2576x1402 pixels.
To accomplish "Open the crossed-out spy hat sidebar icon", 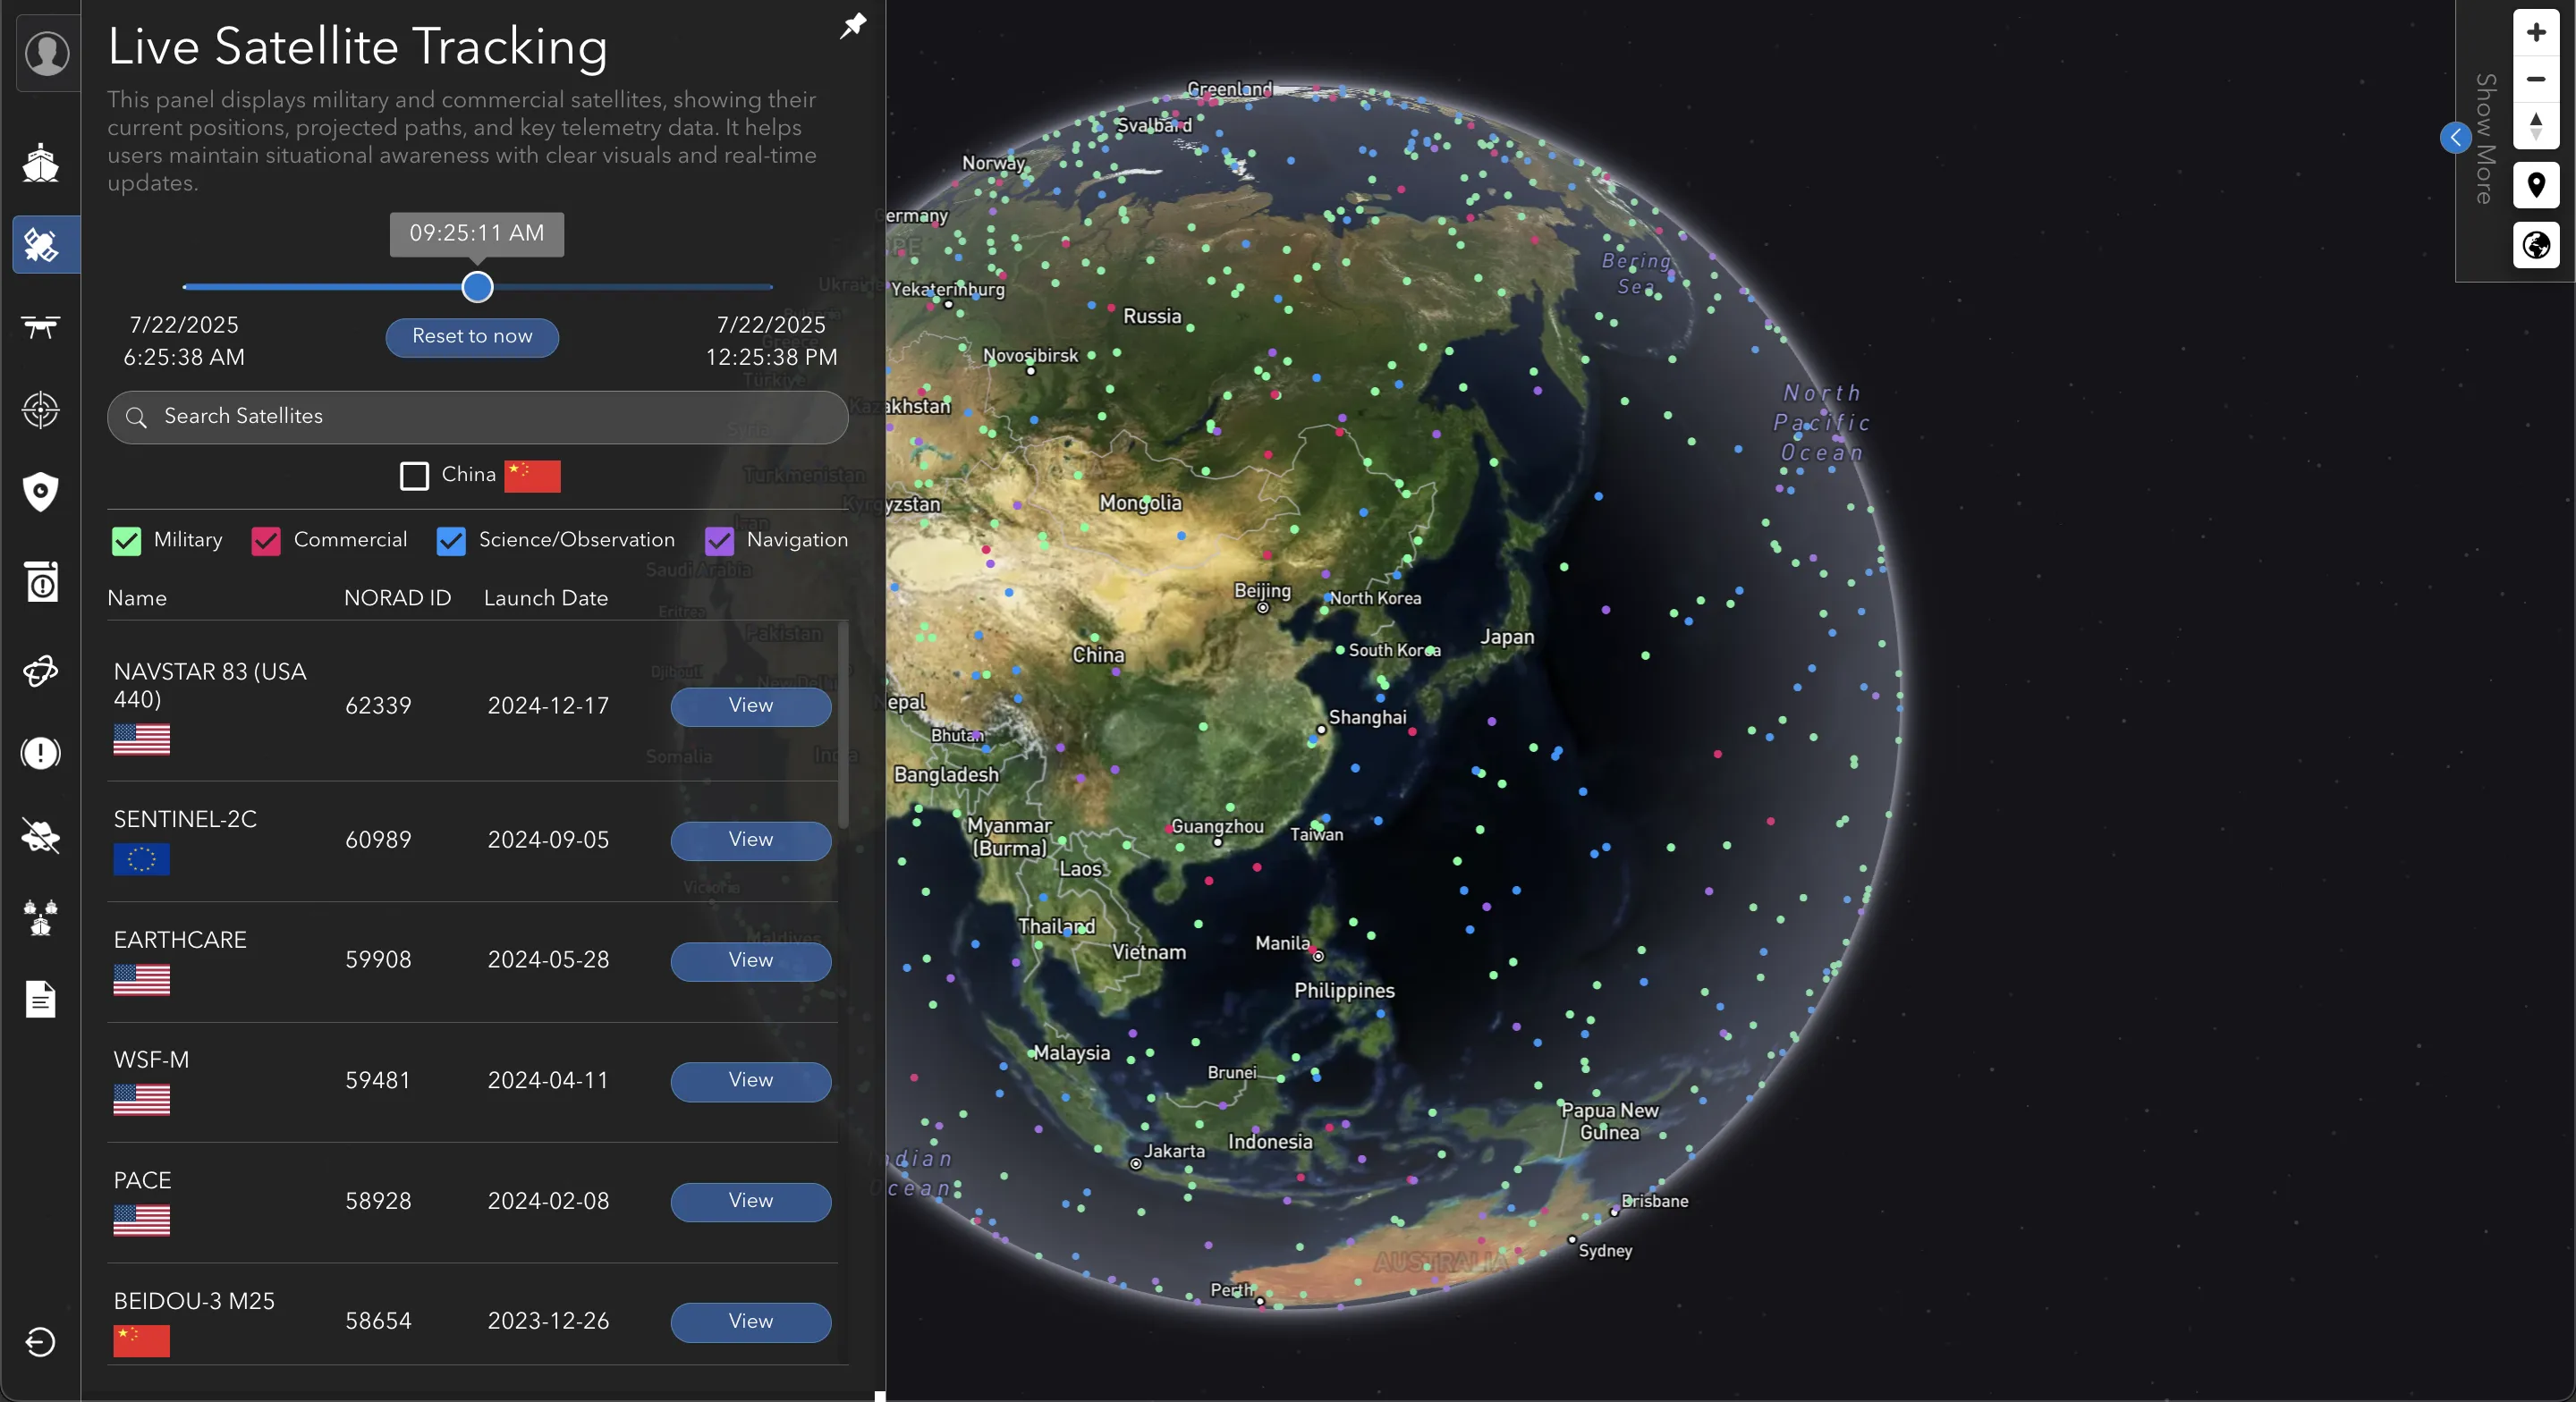I will point(41,835).
